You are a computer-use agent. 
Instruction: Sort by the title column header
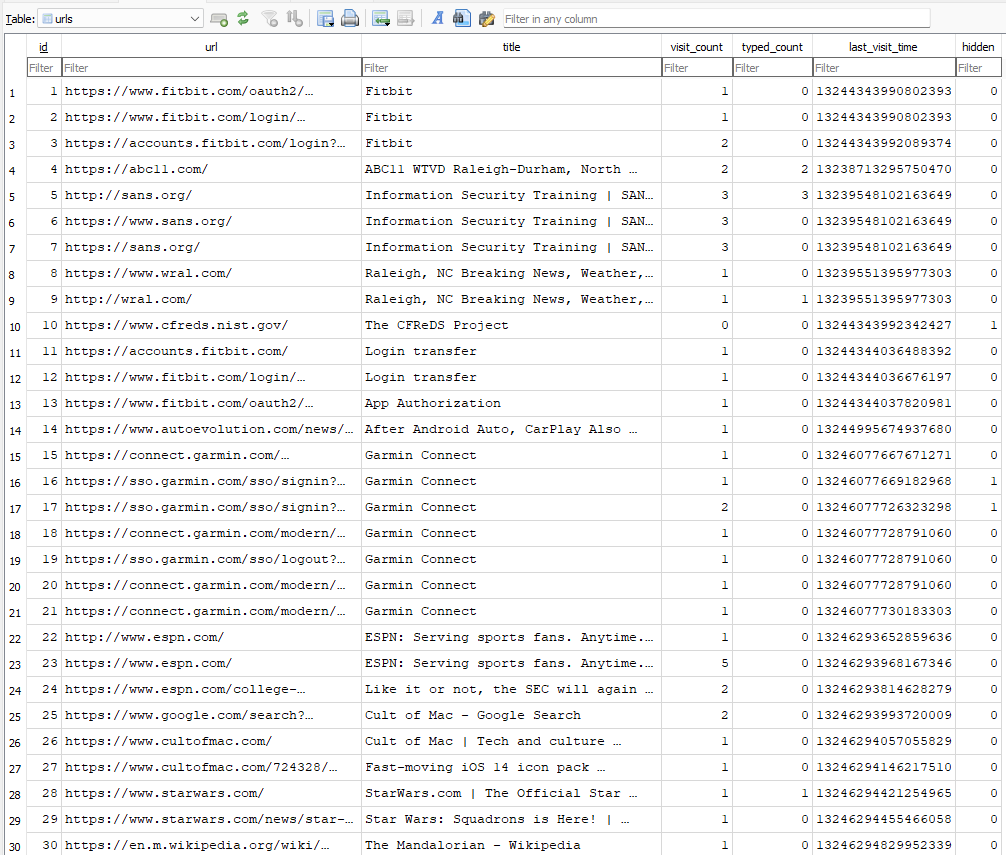tap(511, 47)
